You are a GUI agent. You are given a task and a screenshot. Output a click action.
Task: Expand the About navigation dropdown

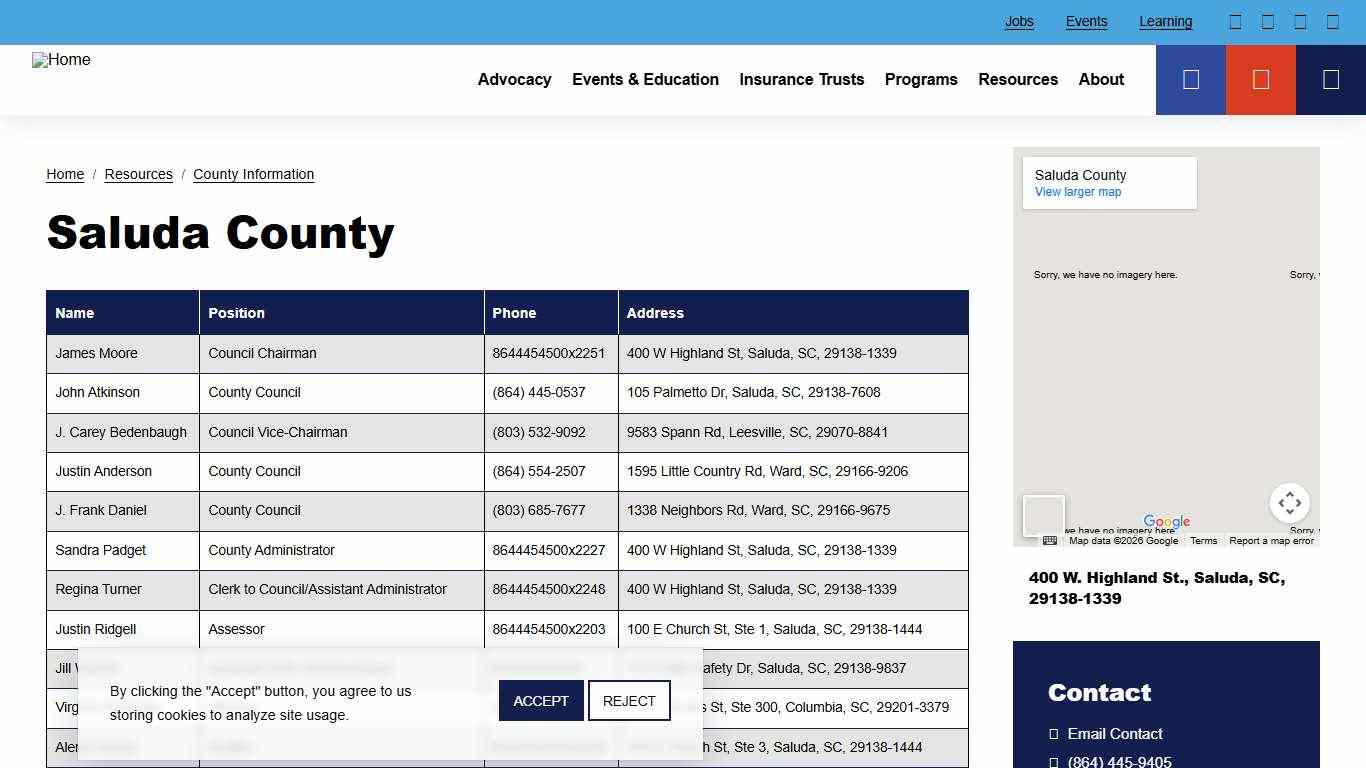point(1100,79)
